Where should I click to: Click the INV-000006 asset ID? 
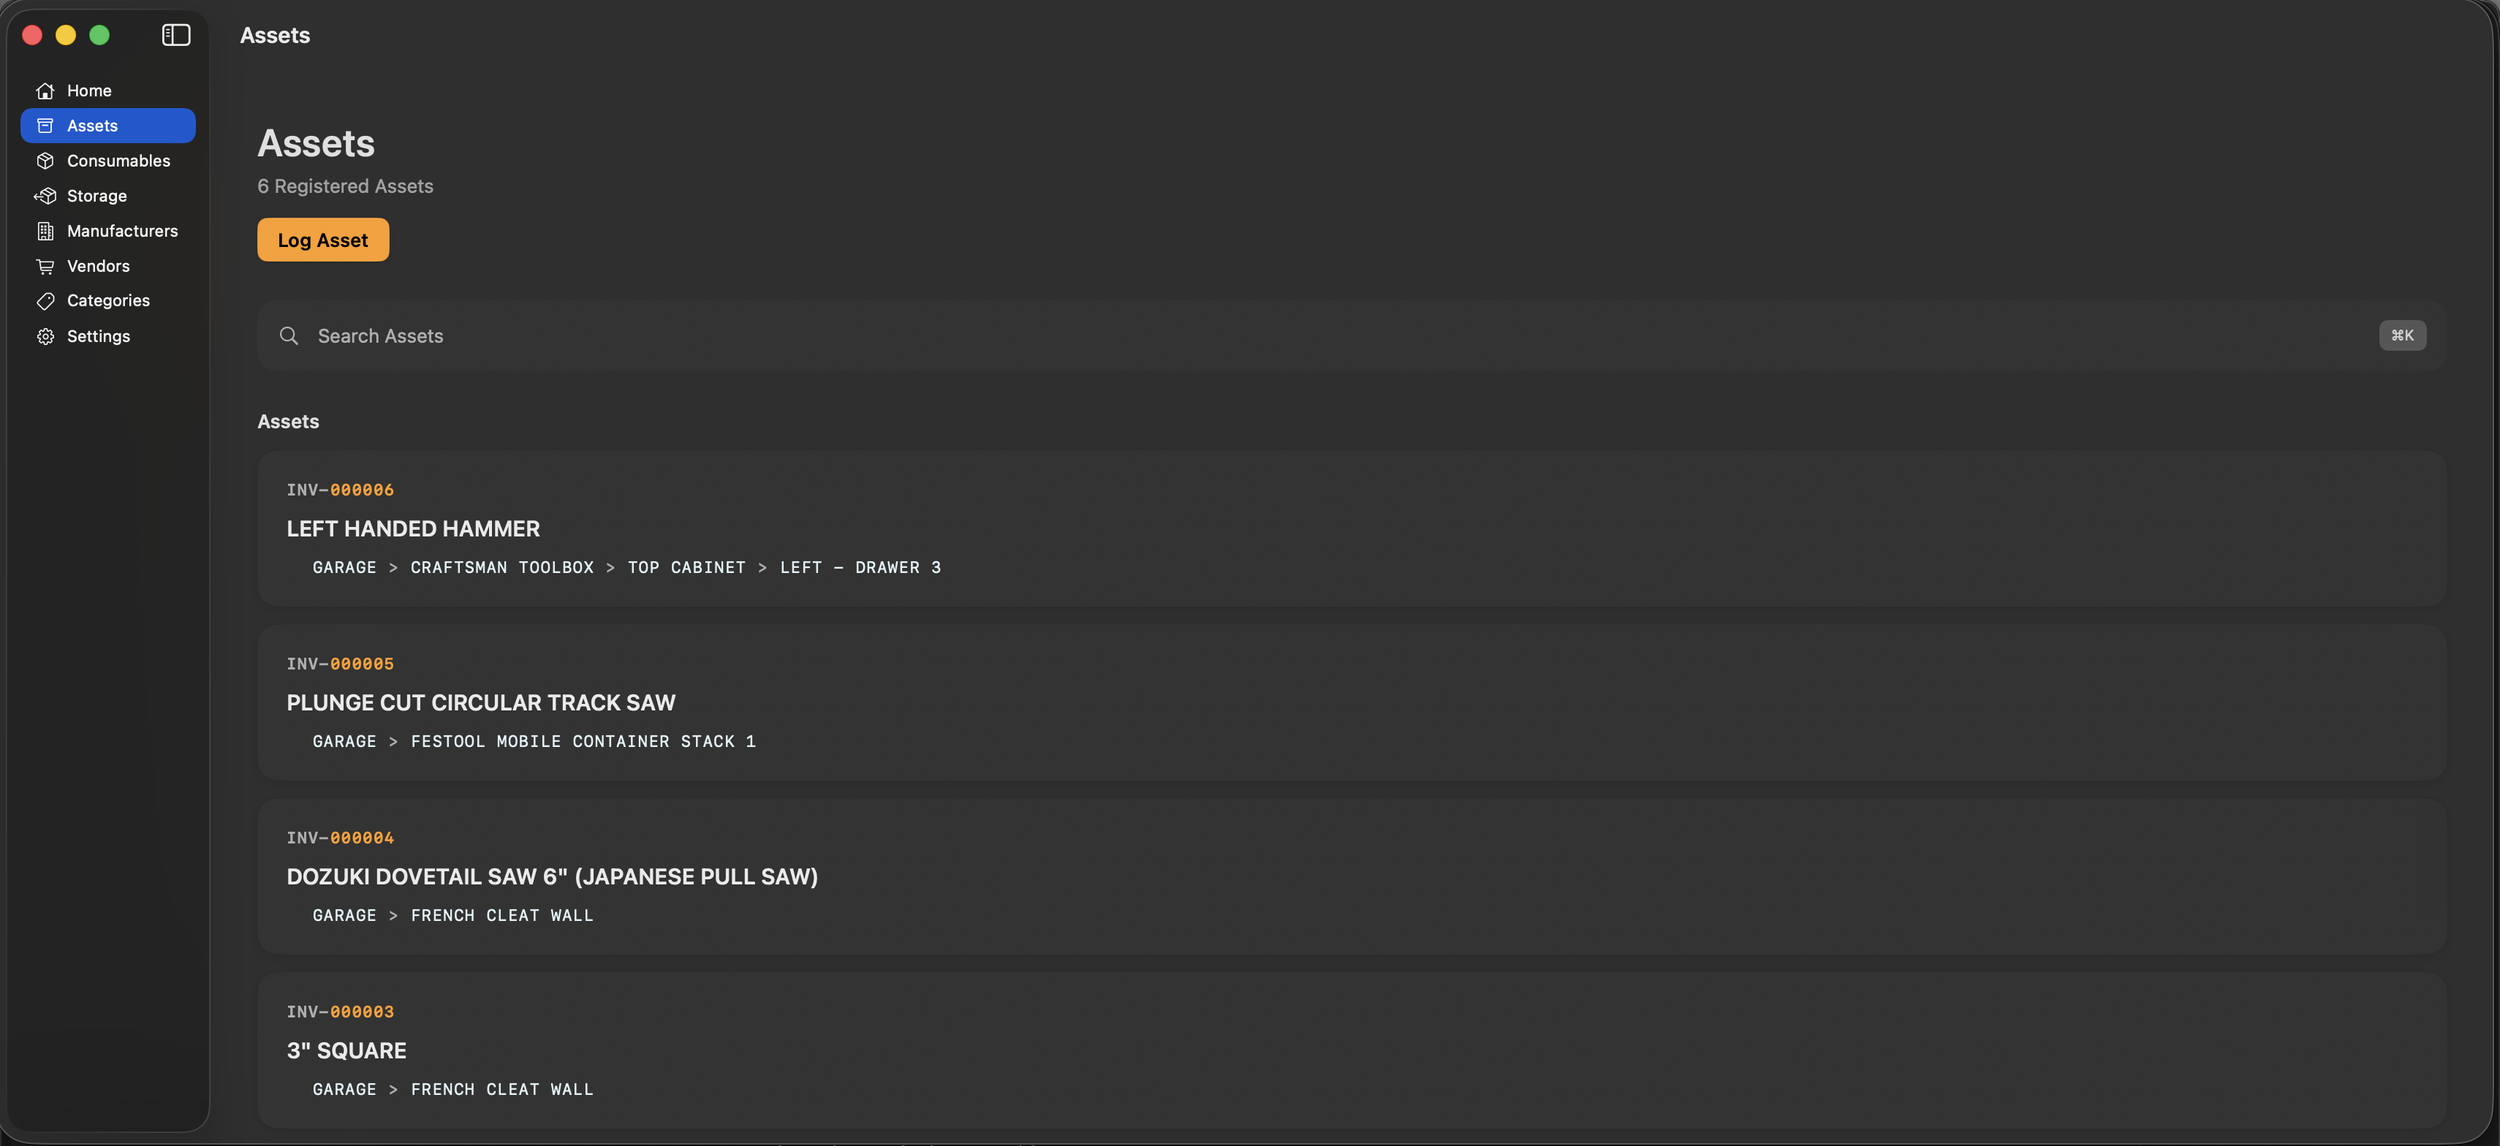pos(340,490)
